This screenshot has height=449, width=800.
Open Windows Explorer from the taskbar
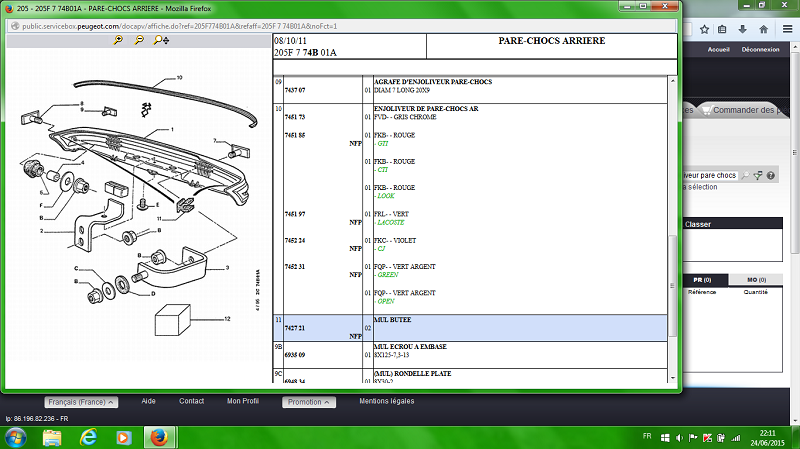tap(52, 438)
